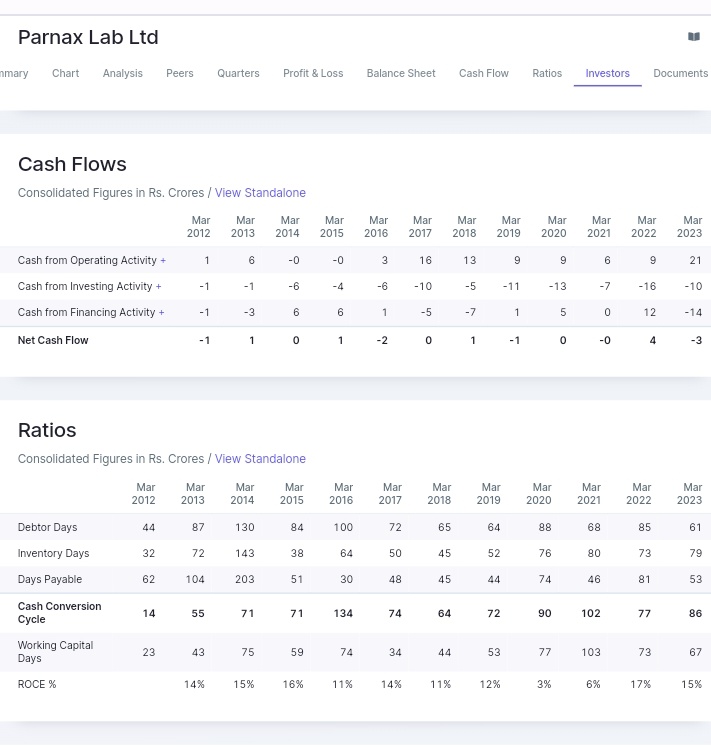Viewport: 711px width, 747px height.
Task: Click Mar 2021 cash conversion cycle 102
Action: coord(591,613)
